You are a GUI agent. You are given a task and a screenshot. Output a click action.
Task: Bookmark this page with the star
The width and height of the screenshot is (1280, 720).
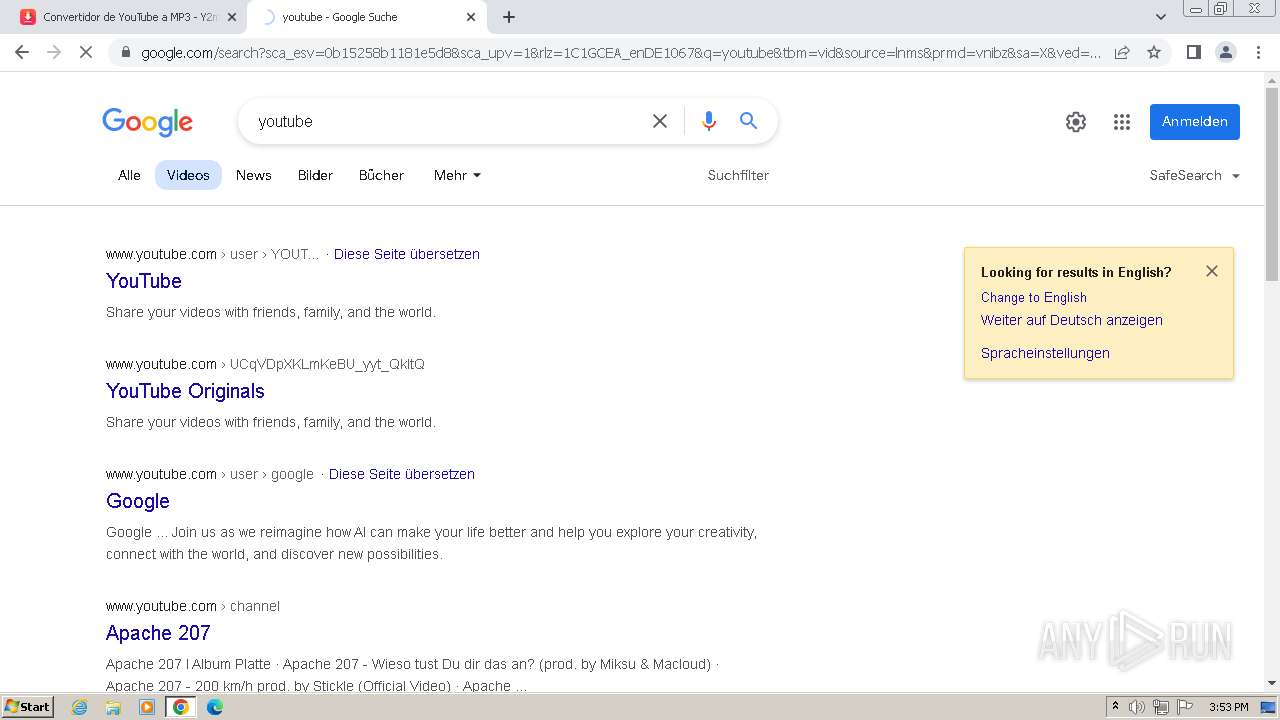pyautogui.click(x=1154, y=52)
